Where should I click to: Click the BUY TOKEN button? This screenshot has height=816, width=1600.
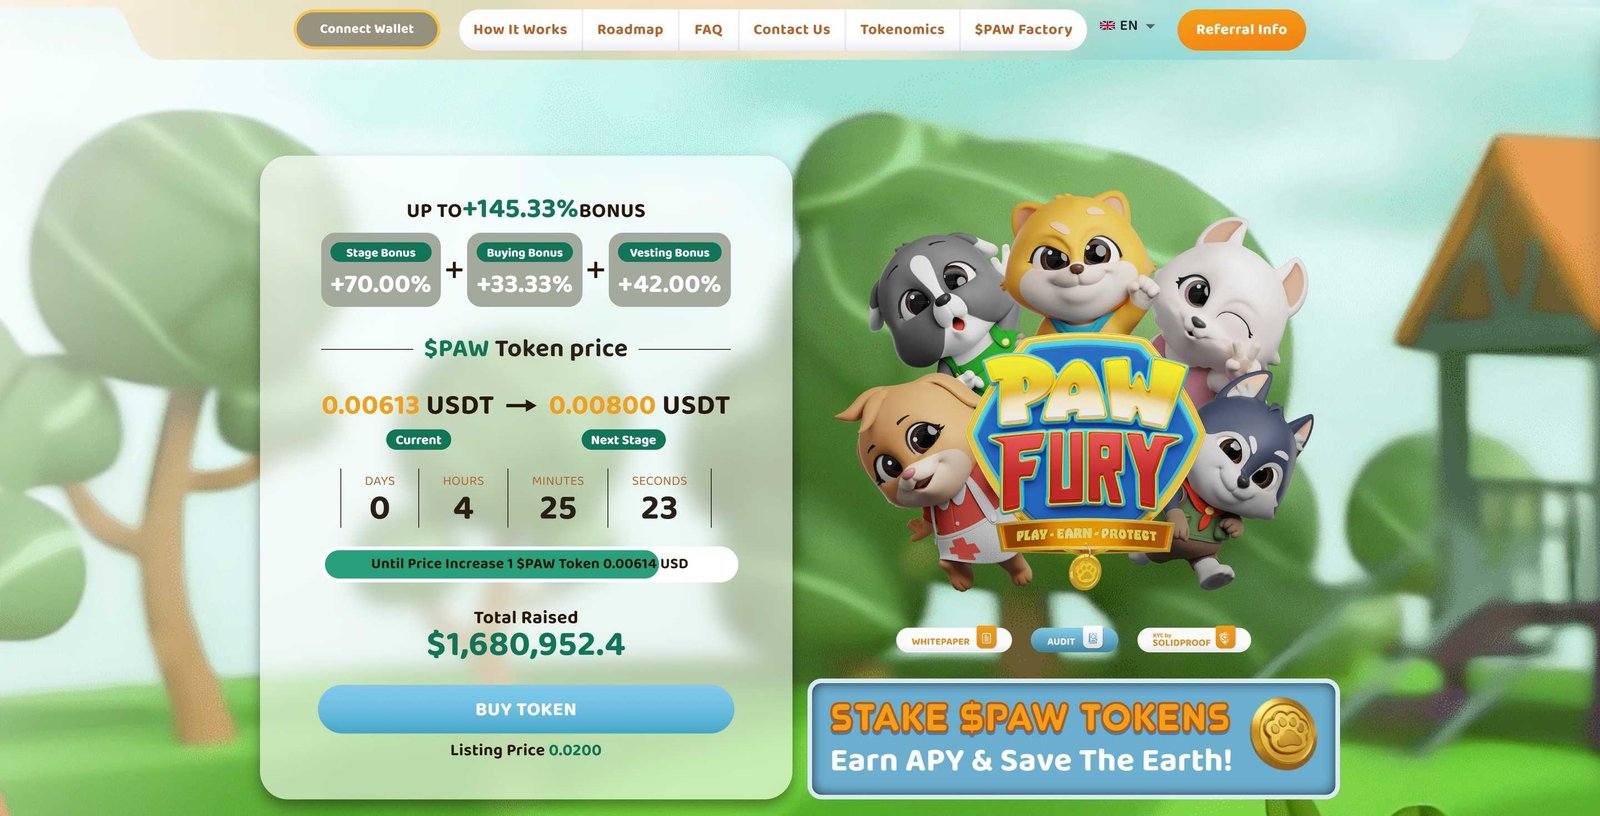point(526,709)
